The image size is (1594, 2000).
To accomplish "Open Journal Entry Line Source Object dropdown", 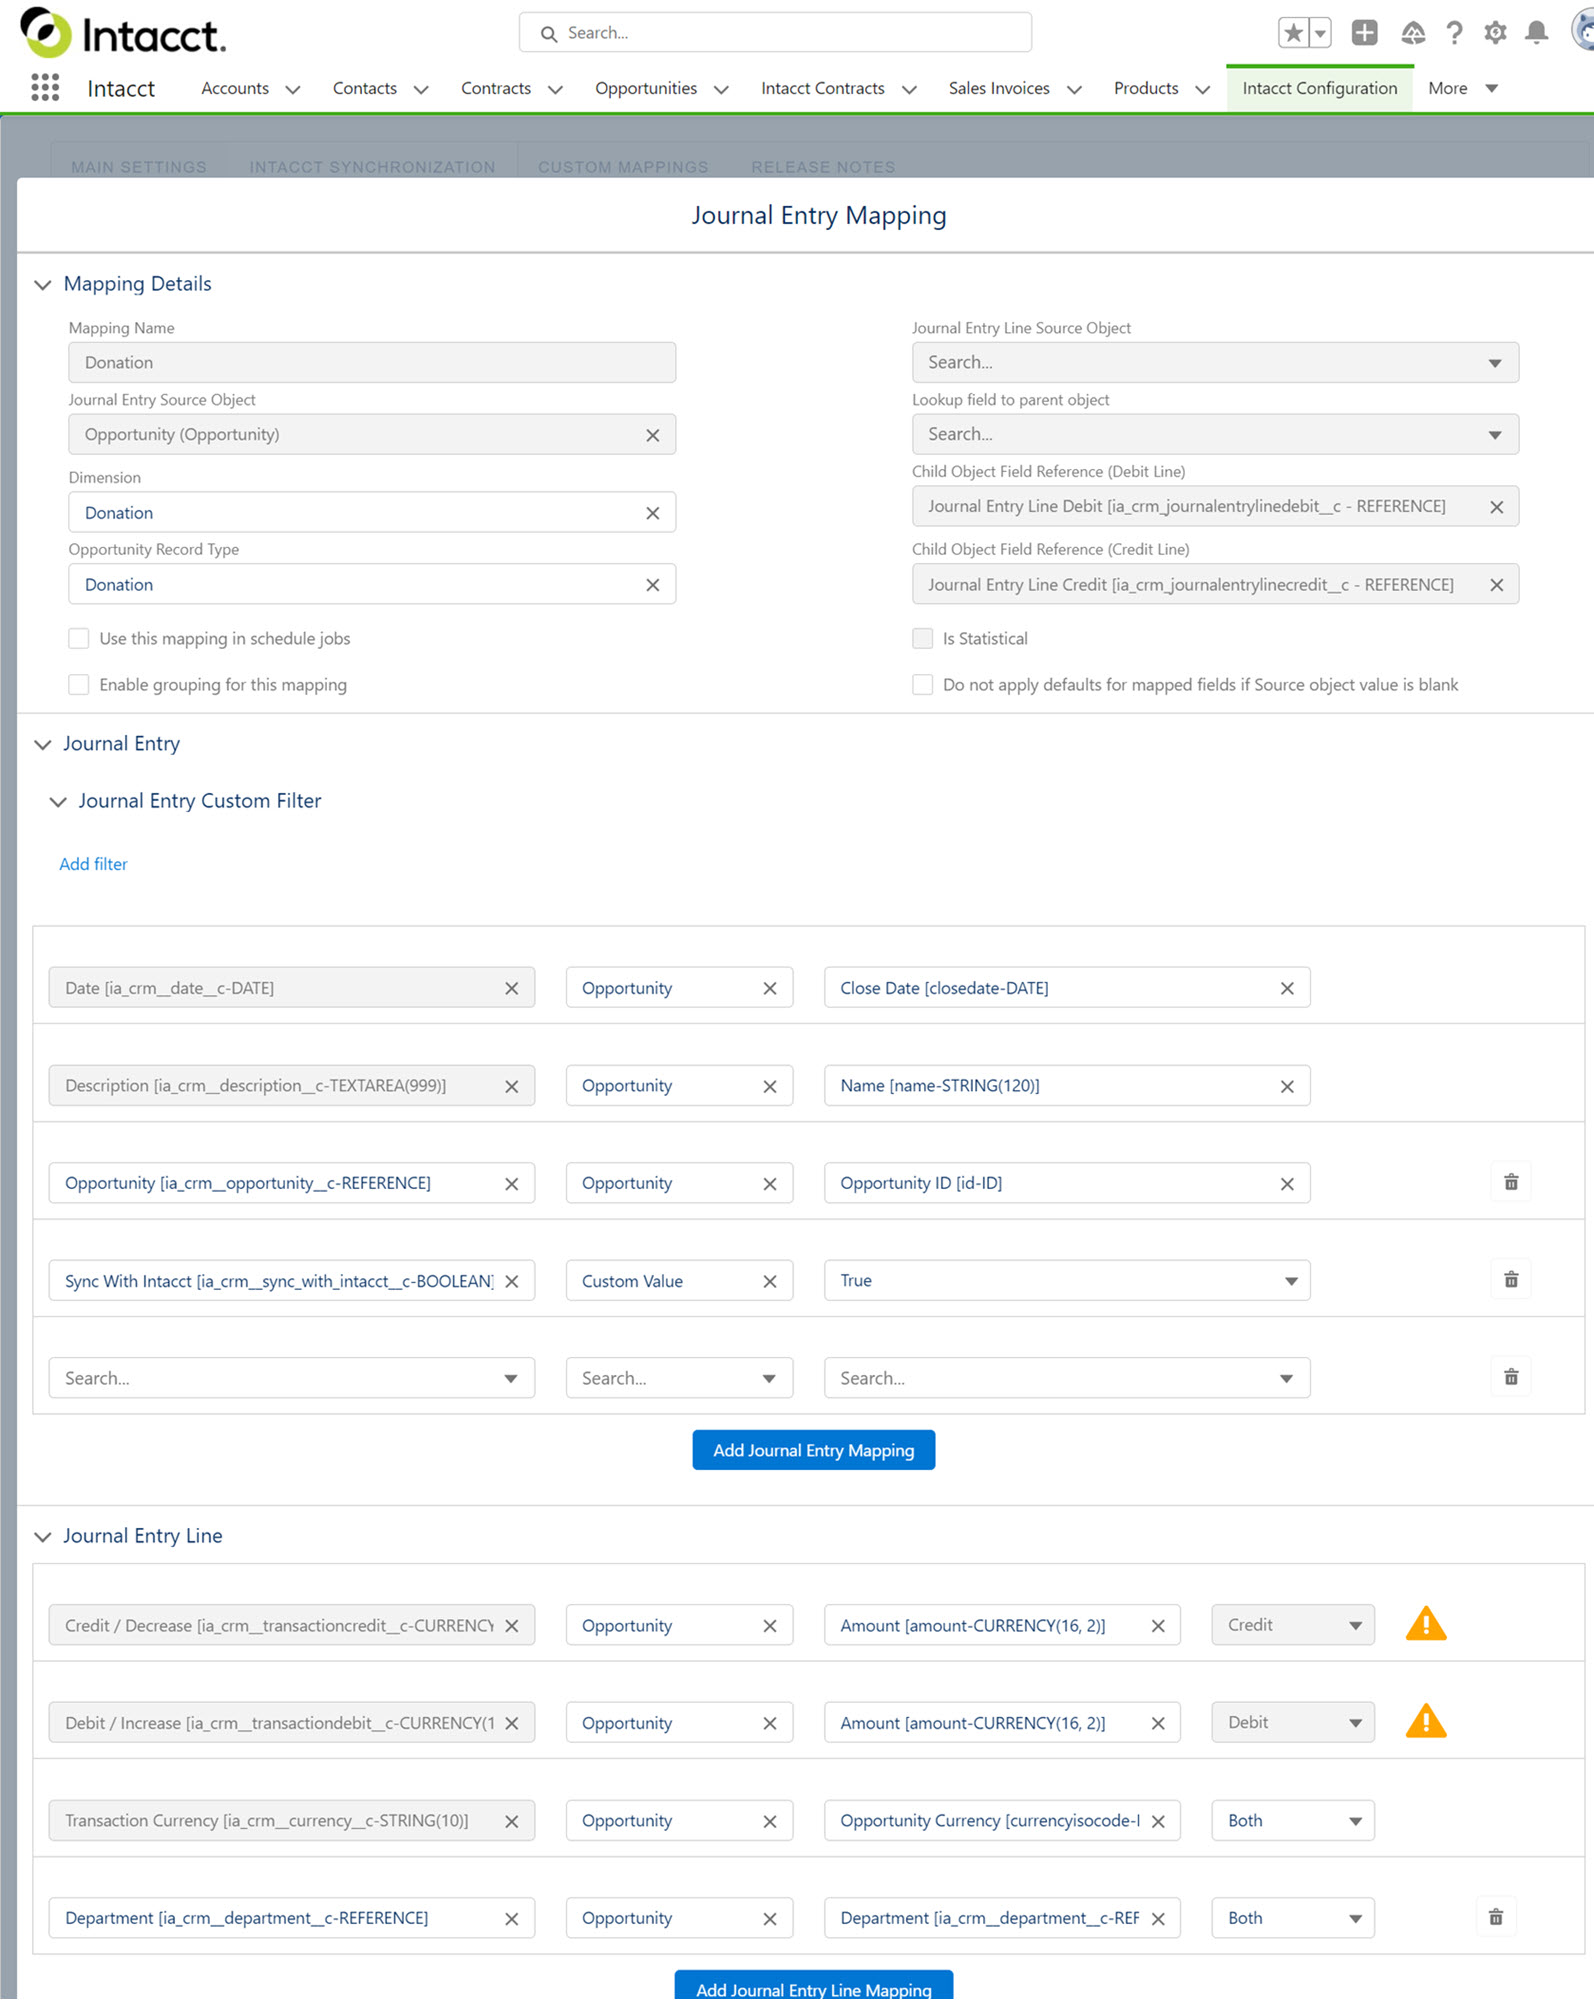I will [1214, 363].
